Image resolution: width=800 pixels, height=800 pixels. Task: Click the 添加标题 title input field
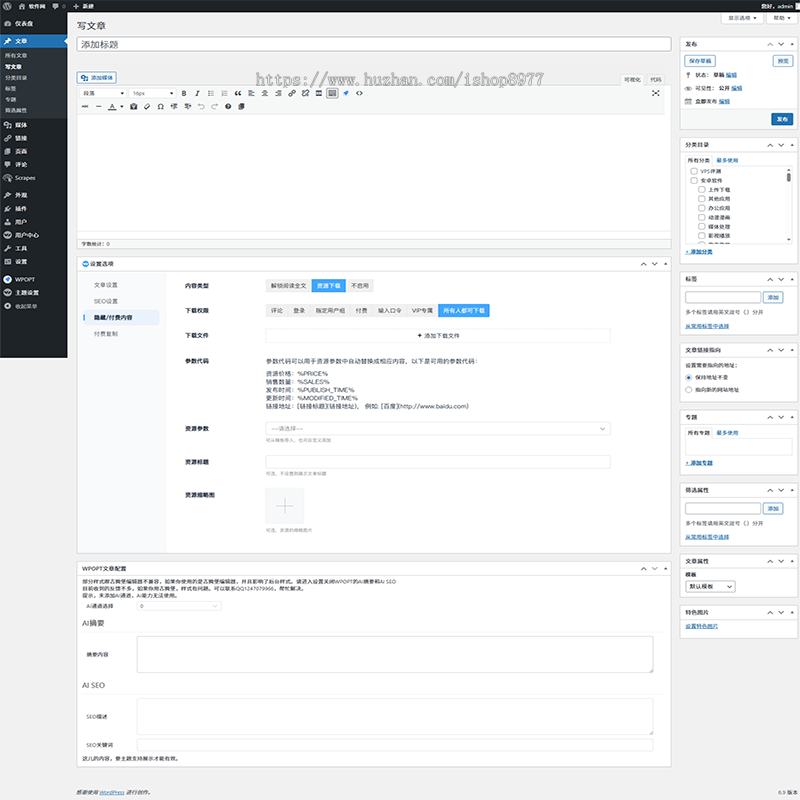click(374, 44)
